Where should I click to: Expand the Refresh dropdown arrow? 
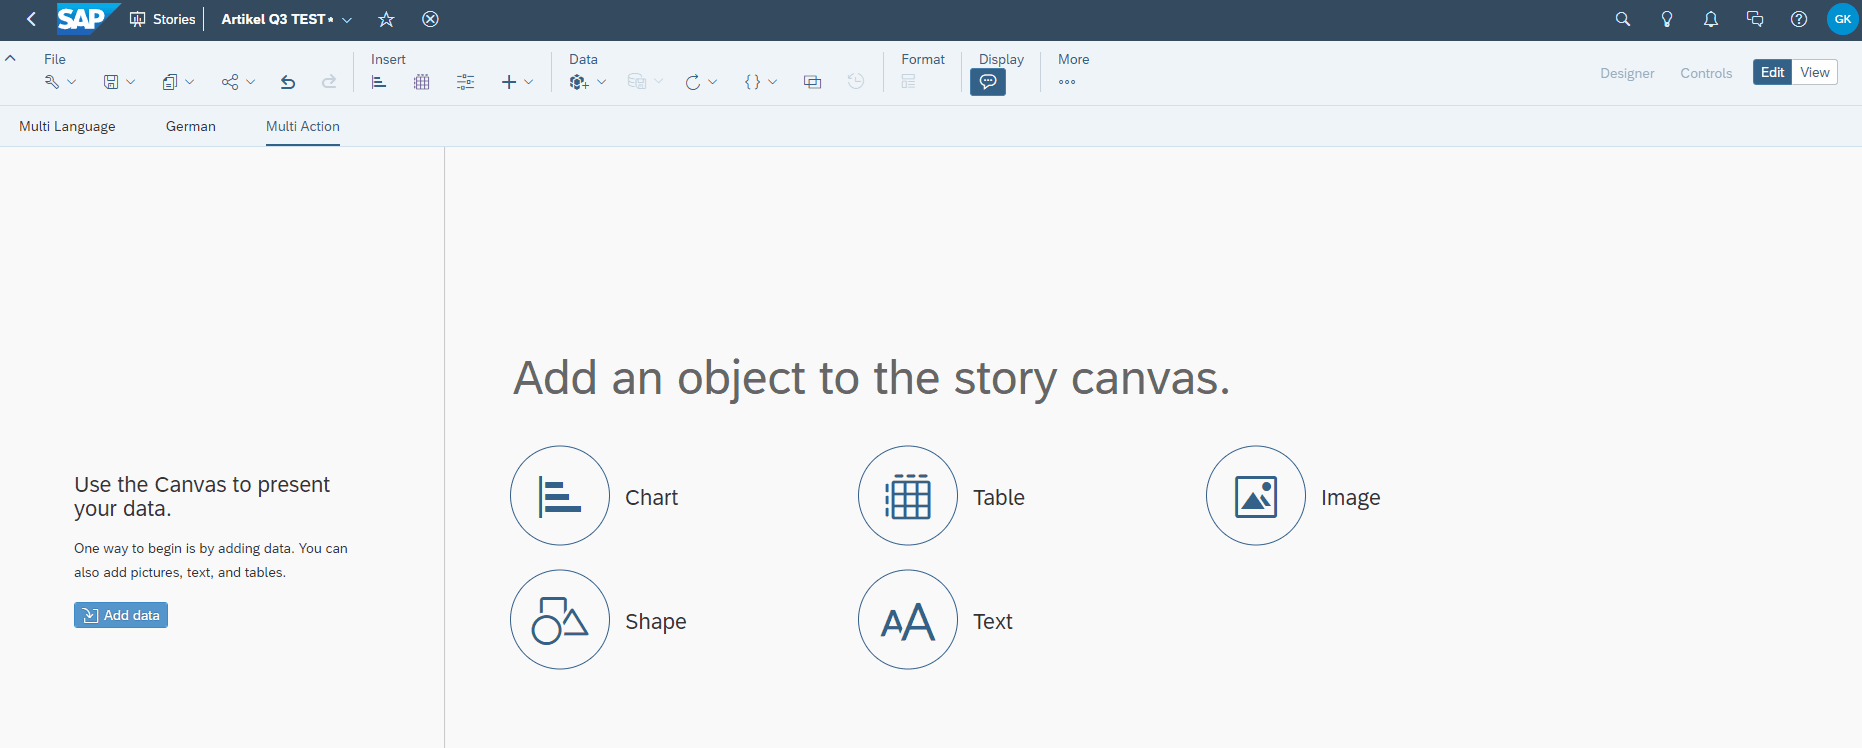pos(712,82)
